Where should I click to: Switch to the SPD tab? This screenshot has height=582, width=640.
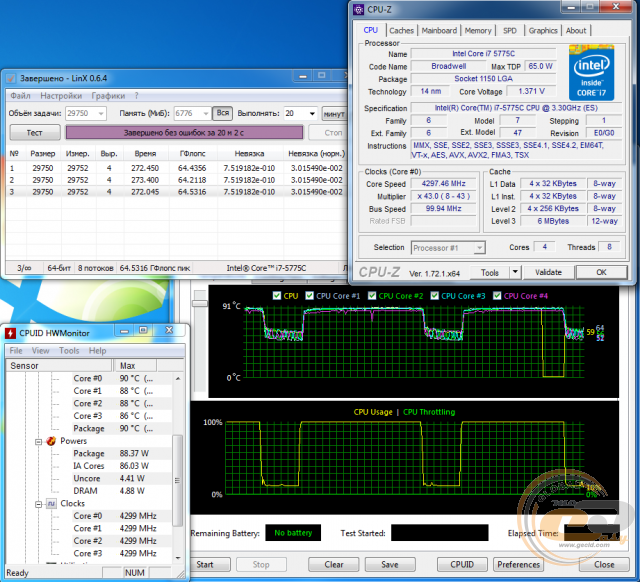(510, 31)
